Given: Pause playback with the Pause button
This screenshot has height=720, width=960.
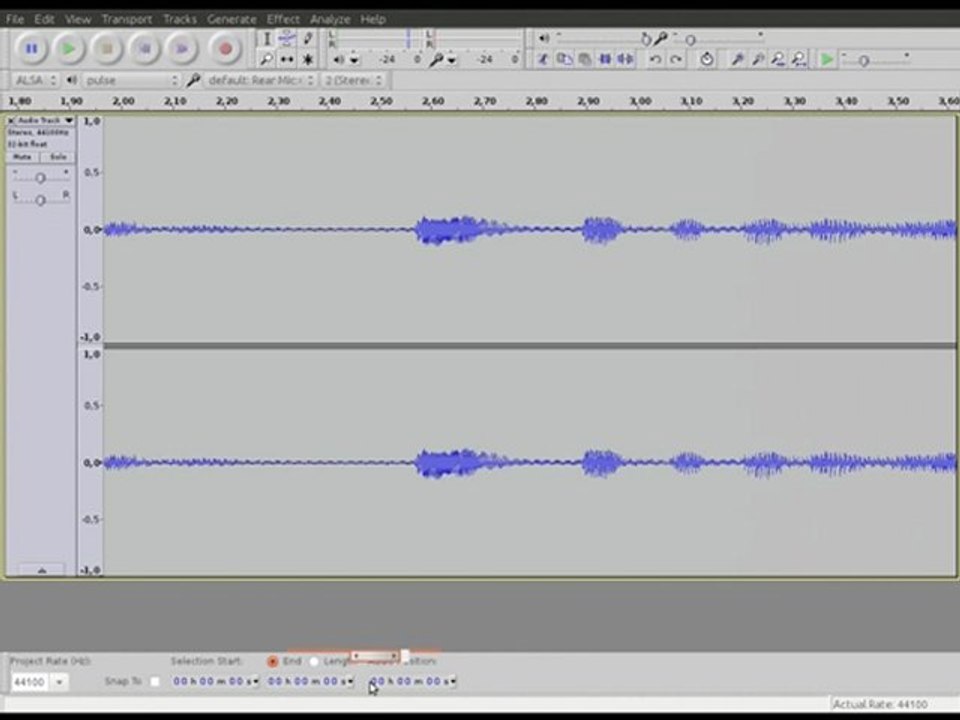Looking at the screenshot, I should click(x=31, y=48).
